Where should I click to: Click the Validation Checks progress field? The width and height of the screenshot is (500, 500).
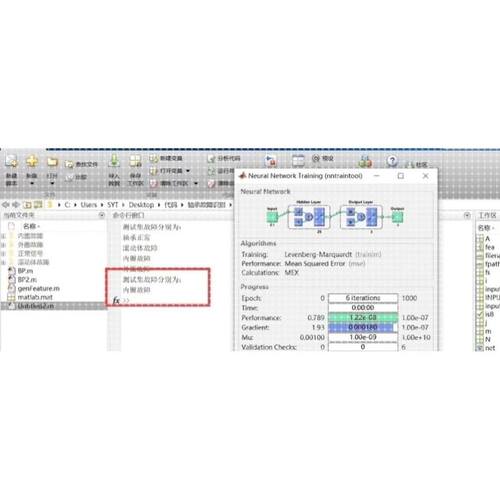[363, 347]
